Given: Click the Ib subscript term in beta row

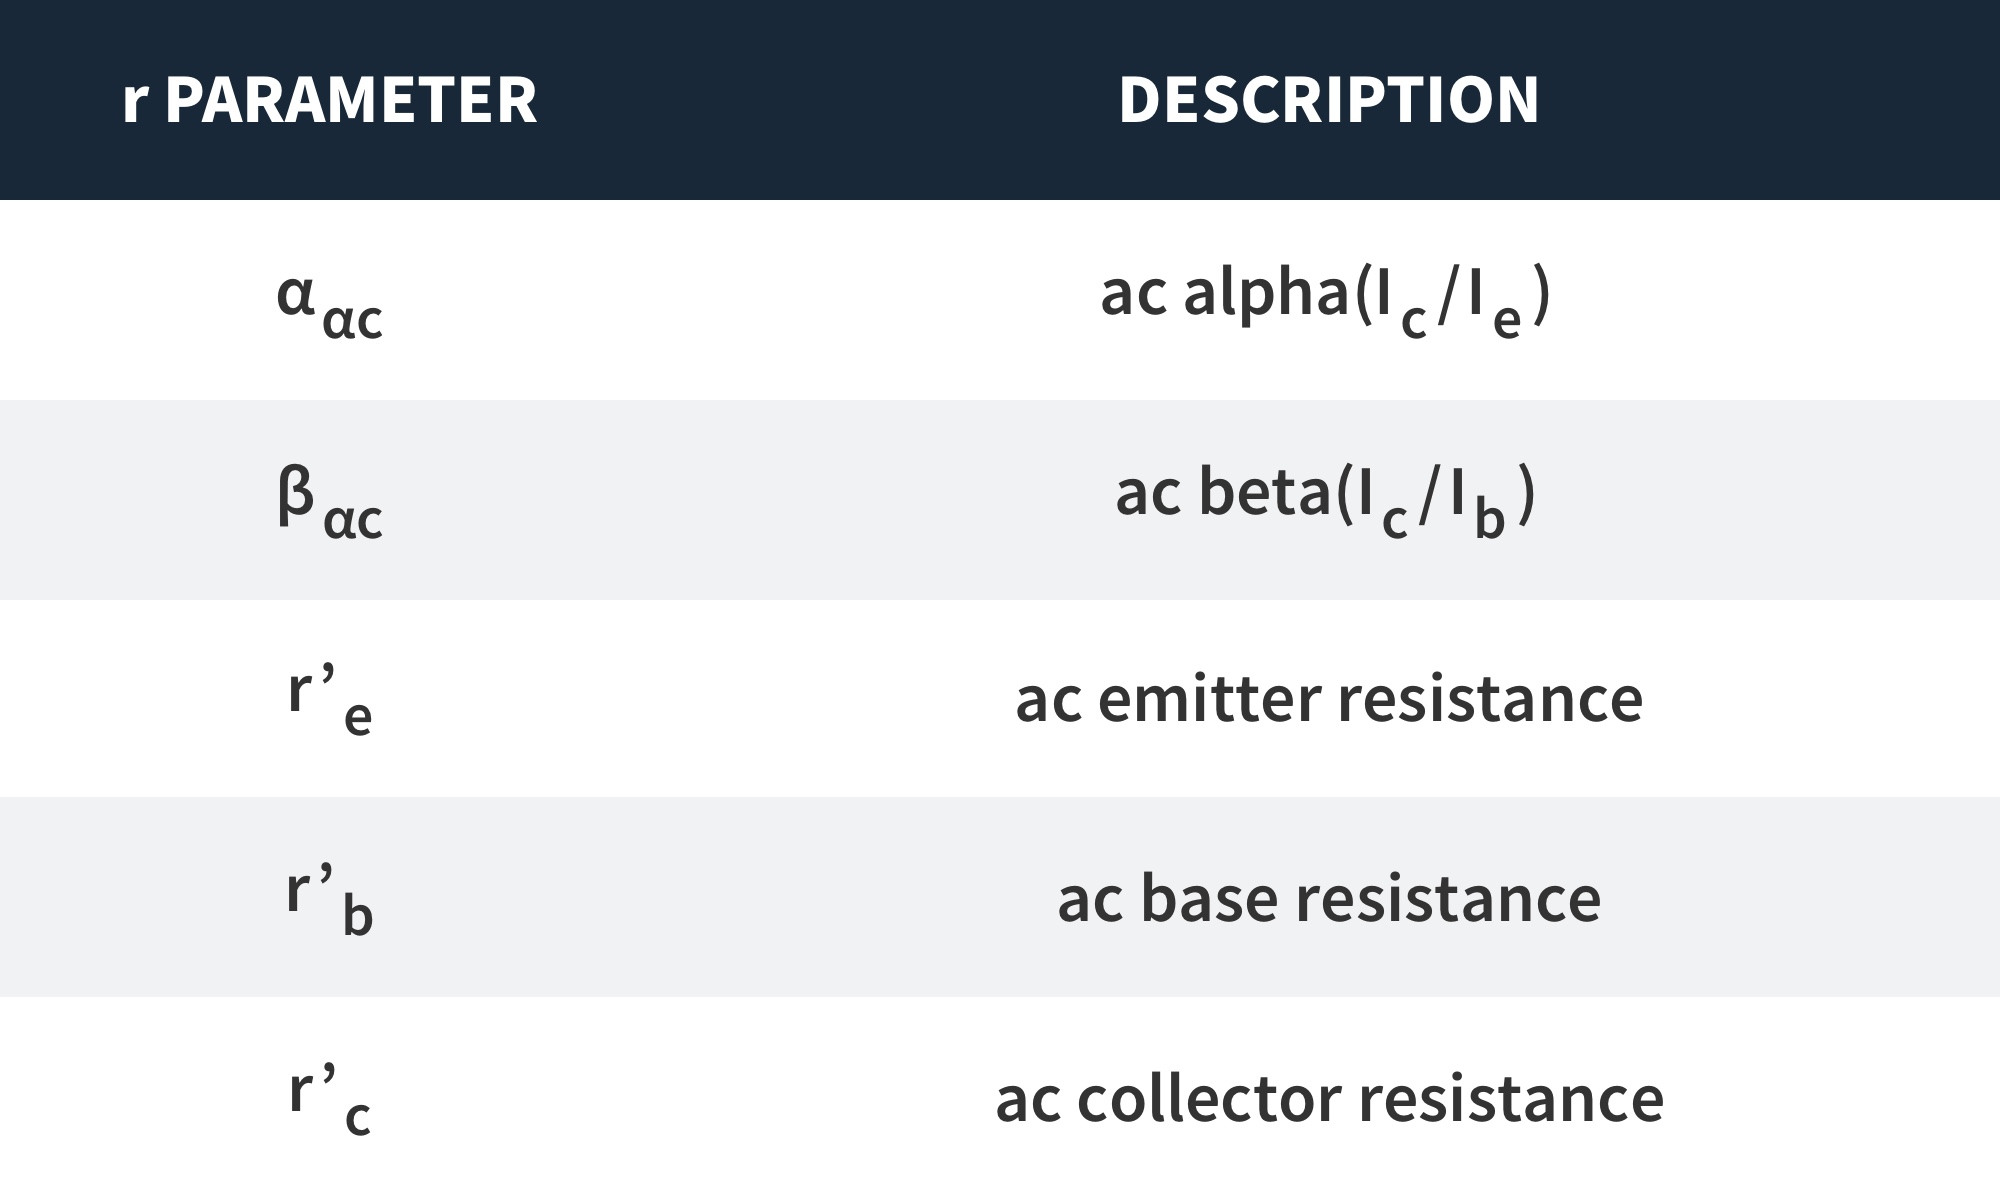Looking at the screenshot, I should tap(1478, 504).
